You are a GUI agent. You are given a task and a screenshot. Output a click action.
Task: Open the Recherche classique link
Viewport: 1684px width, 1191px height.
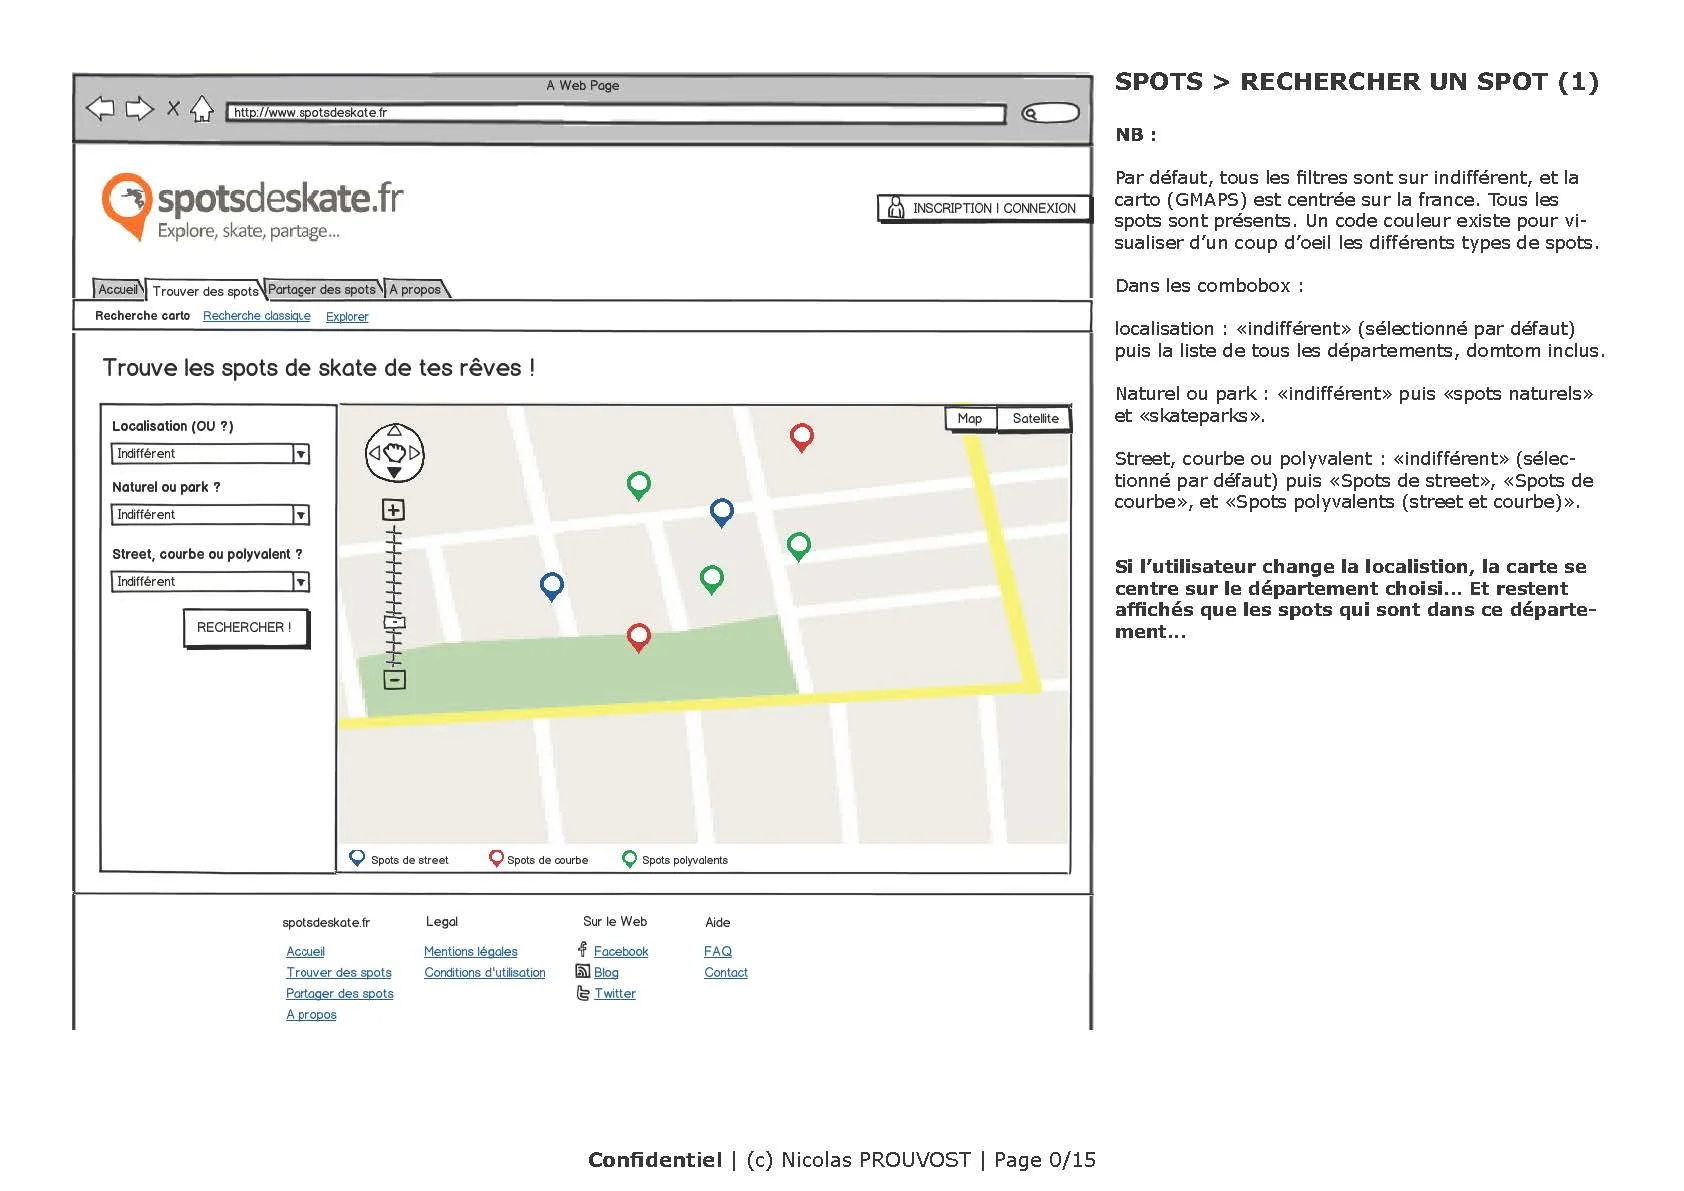(x=257, y=316)
